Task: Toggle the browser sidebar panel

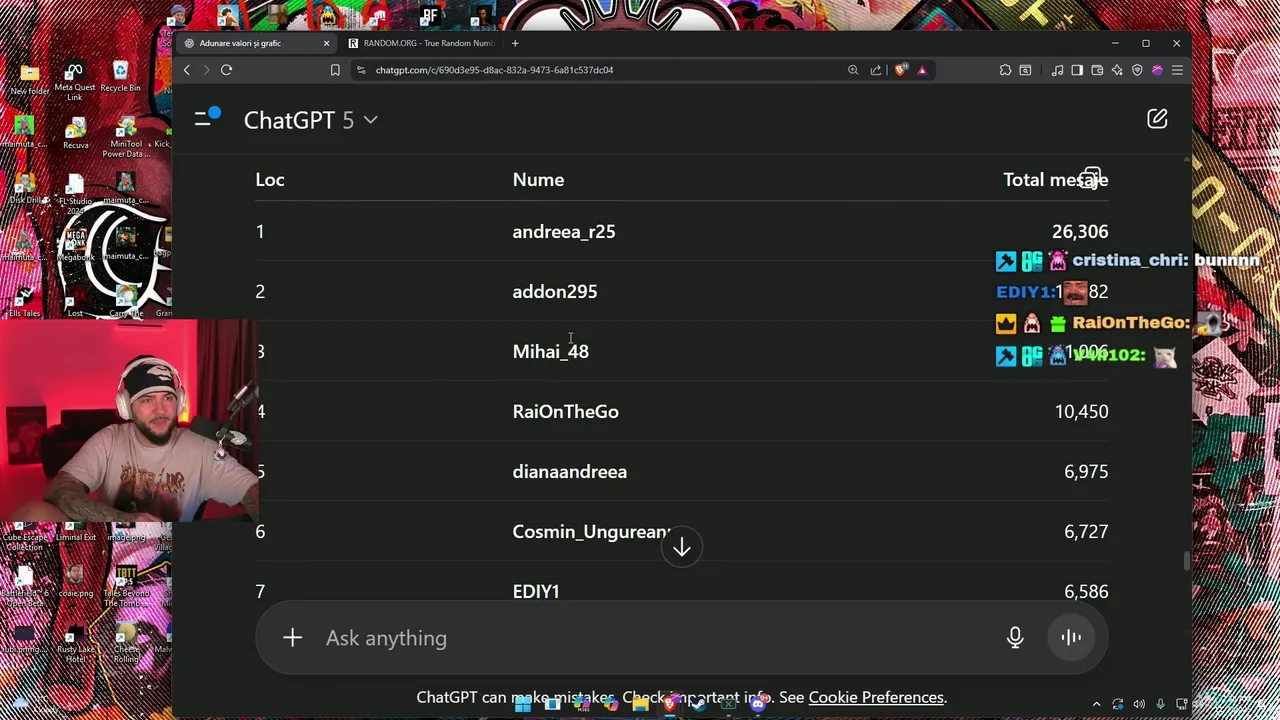Action: pyautogui.click(x=1077, y=70)
